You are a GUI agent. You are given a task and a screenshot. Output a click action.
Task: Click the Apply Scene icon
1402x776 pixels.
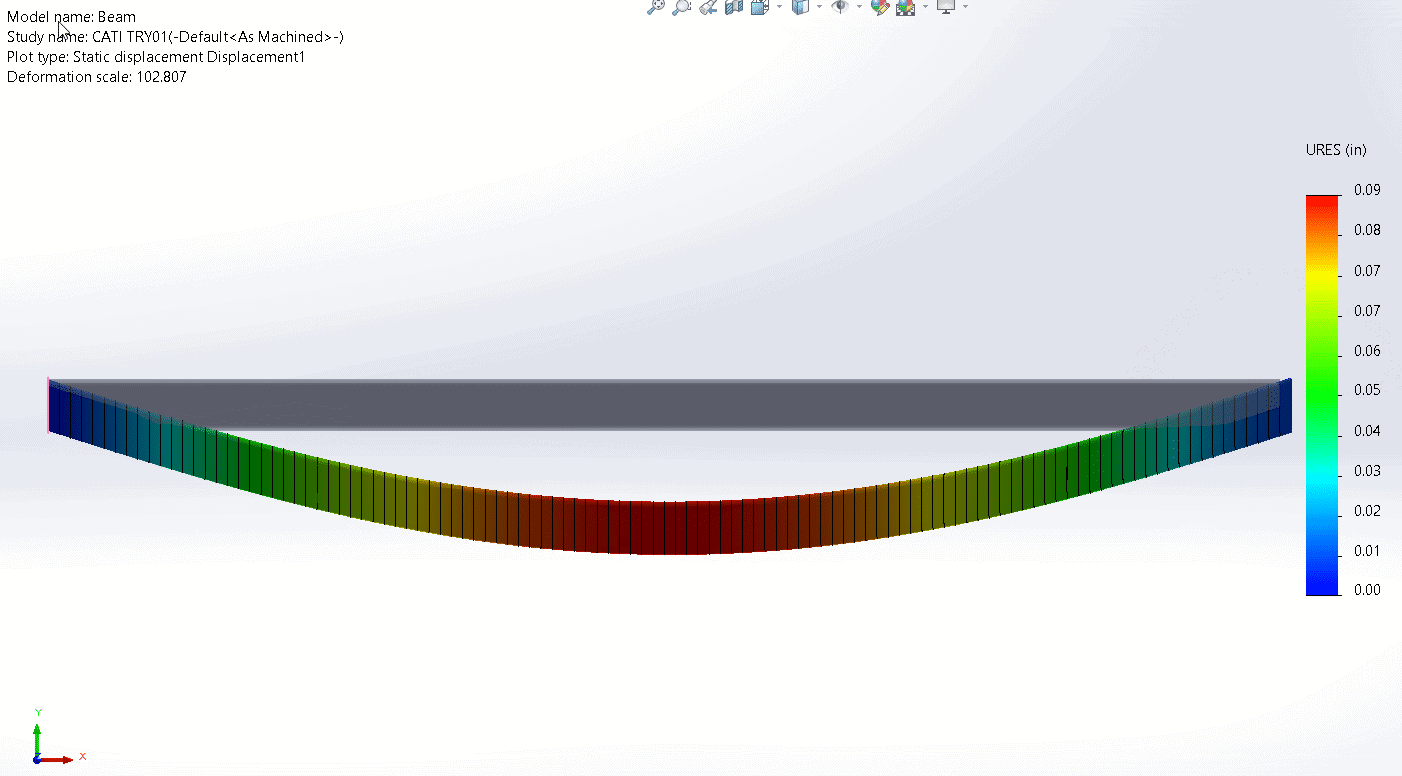coord(906,6)
